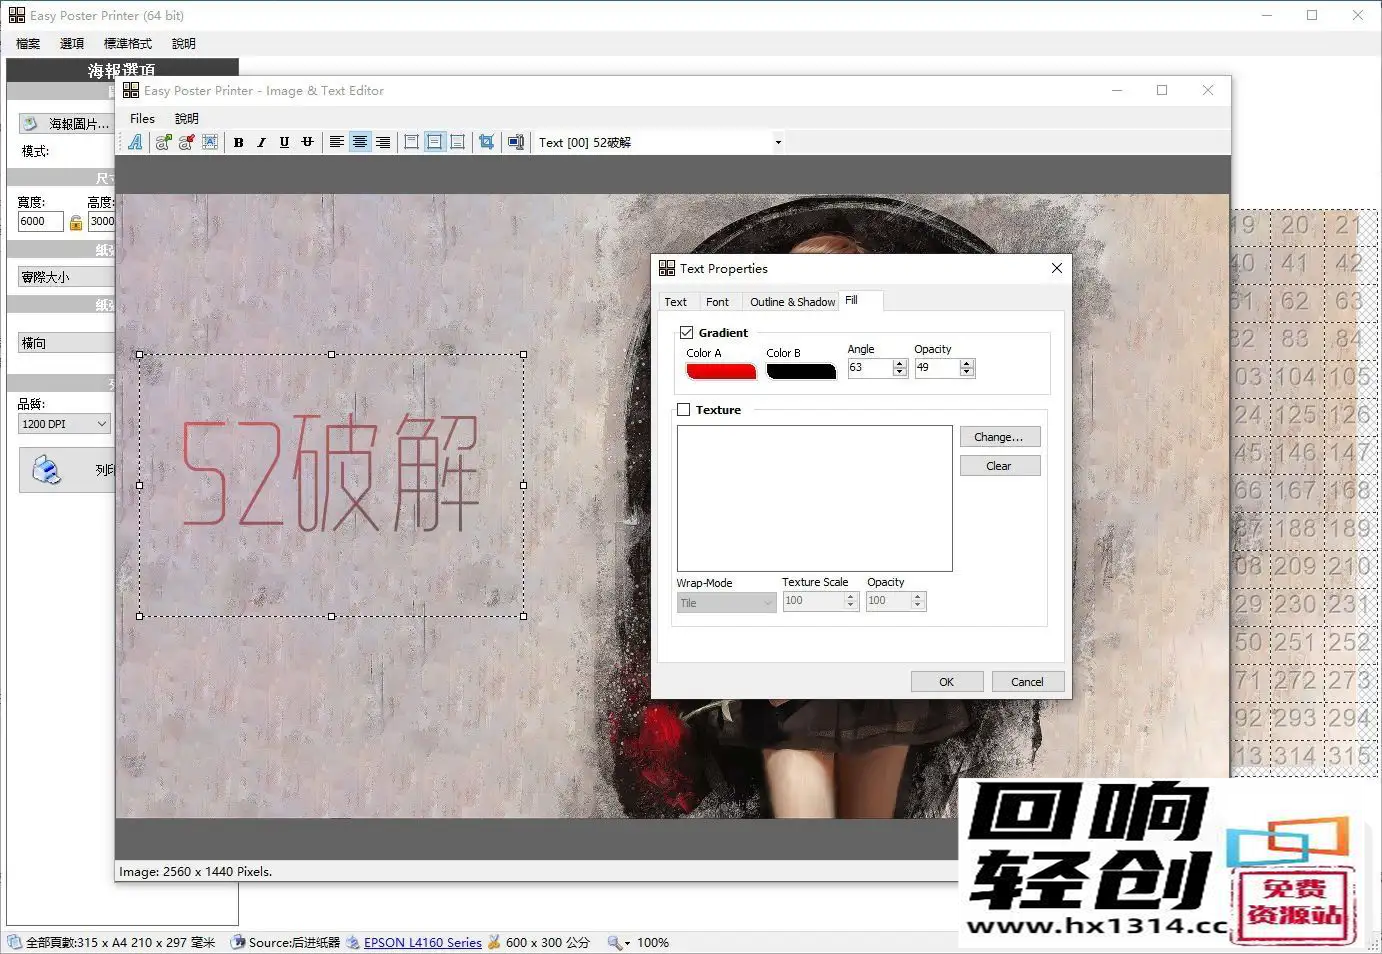Viewport: 1382px width, 954px height.
Task: Click the source icon in status bar
Action: [238, 942]
